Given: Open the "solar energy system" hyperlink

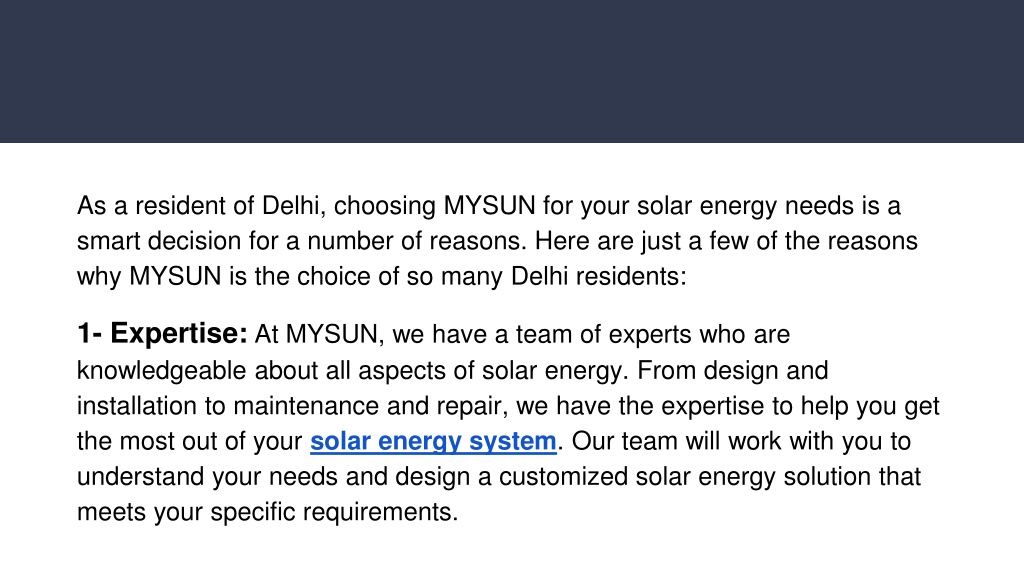Looking at the screenshot, I should (x=433, y=441).
